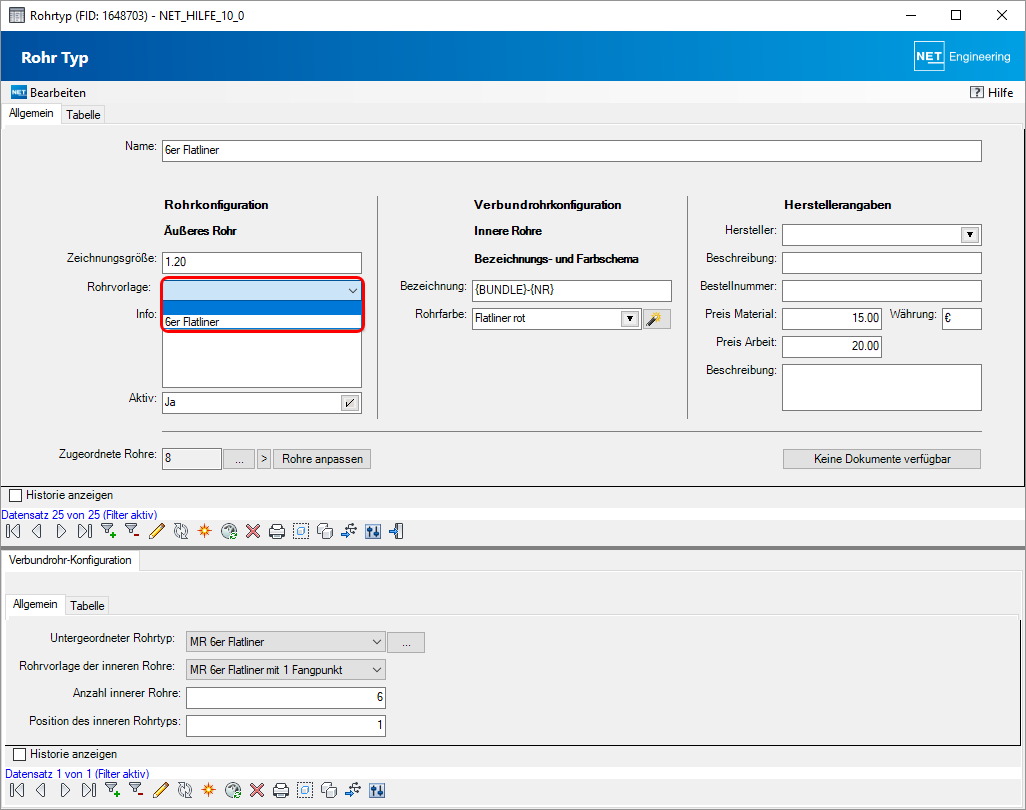1026x810 pixels.
Task: Open Hersteller dropdown arrow
Action: [x=970, y=235]
